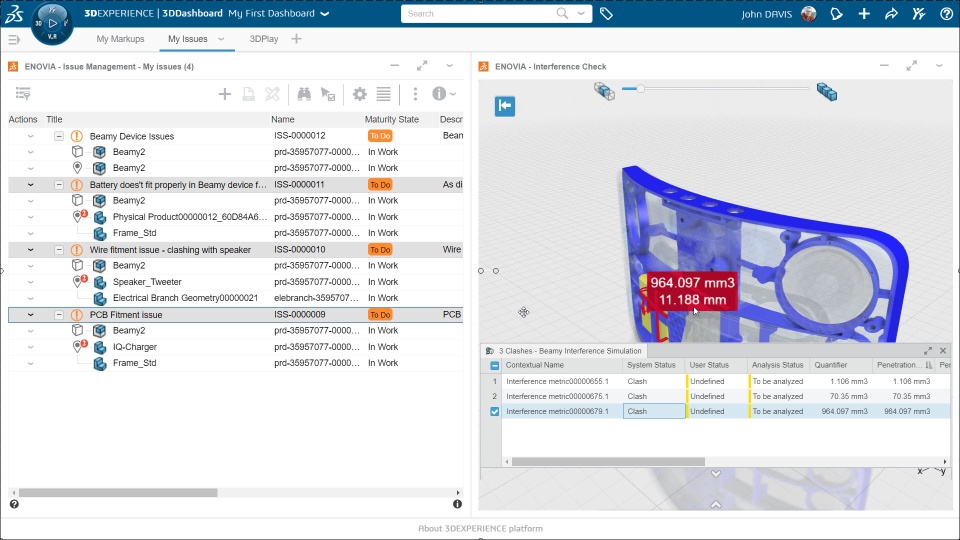Open notifications icon in top bar
This screenshot has width=960, height=540.
(x=836, y=13)
